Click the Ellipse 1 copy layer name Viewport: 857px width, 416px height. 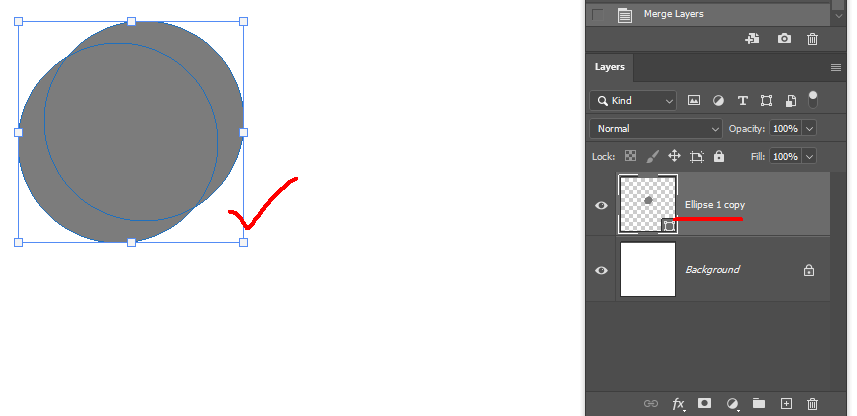(x=715, y=205)
